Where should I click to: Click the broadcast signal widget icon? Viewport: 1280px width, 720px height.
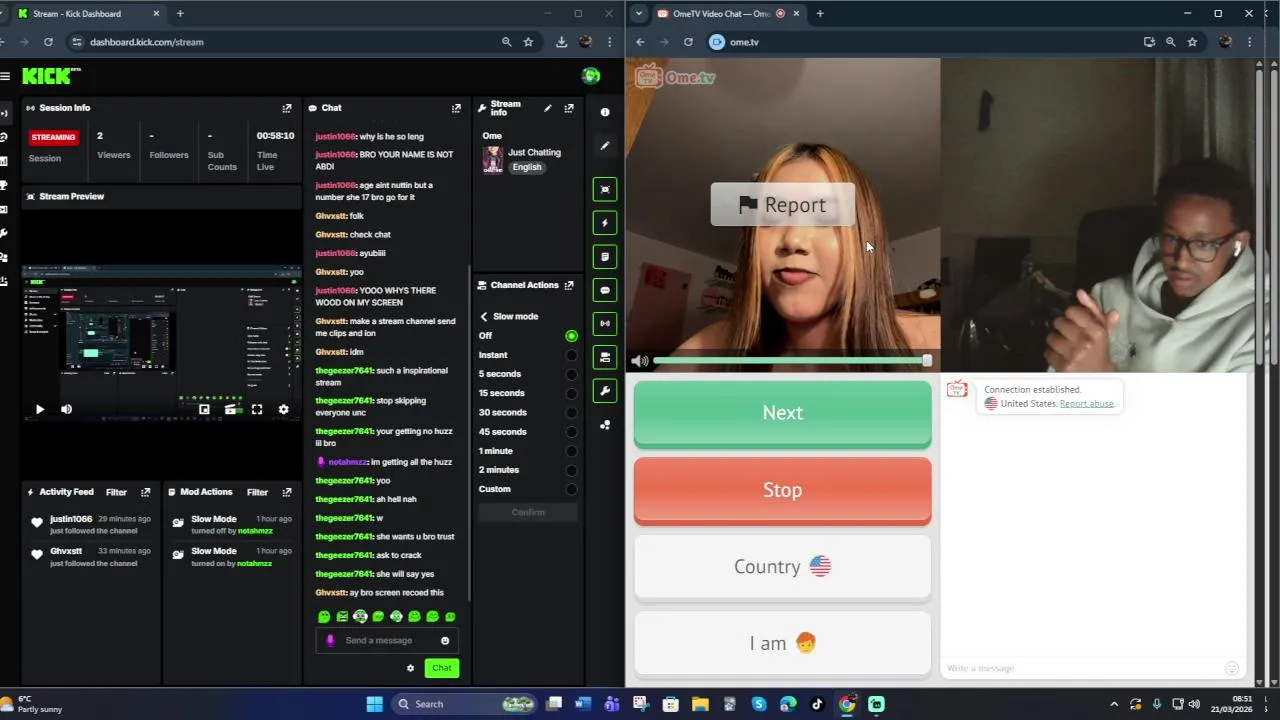coord(605,324)
